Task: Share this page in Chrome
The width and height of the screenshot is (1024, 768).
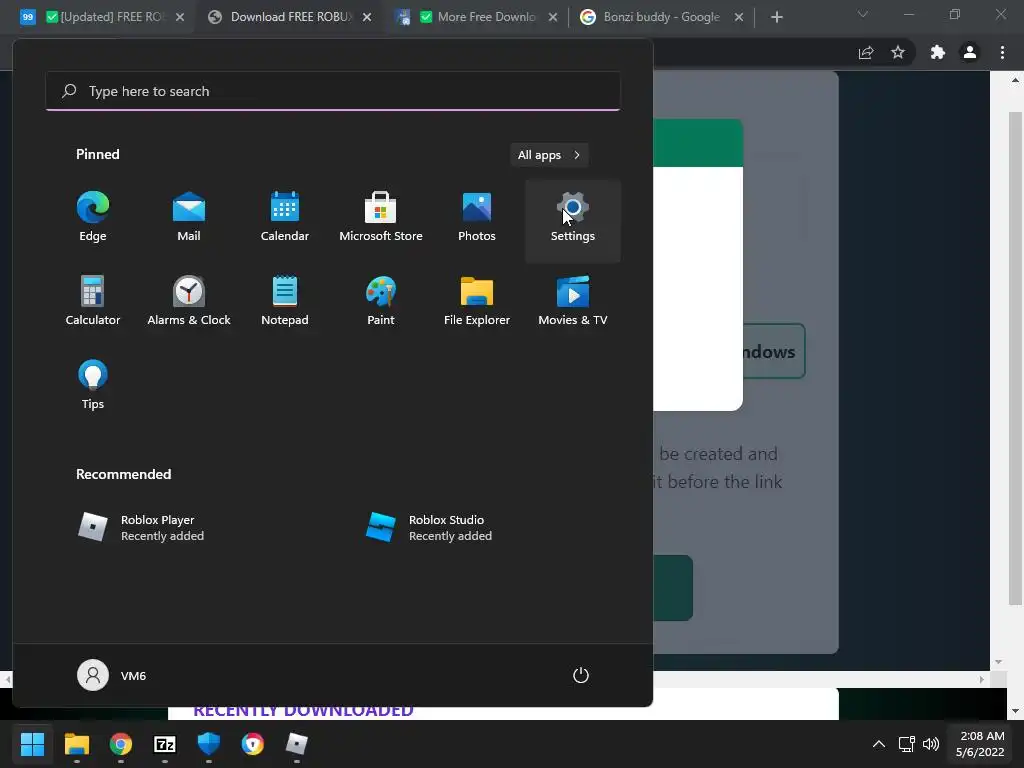Action: pyautogui.click(x=866, y=53)
